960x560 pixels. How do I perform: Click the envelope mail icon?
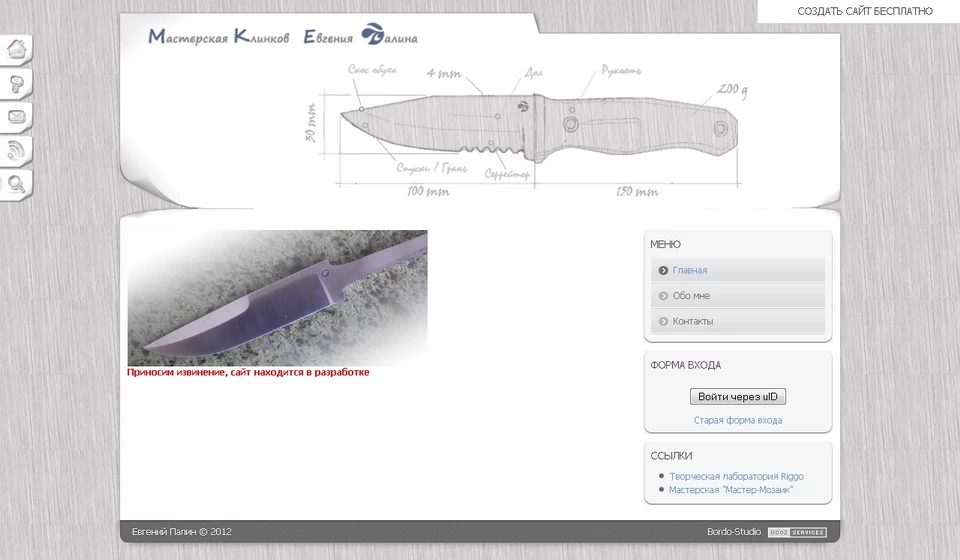pos(17,117)
